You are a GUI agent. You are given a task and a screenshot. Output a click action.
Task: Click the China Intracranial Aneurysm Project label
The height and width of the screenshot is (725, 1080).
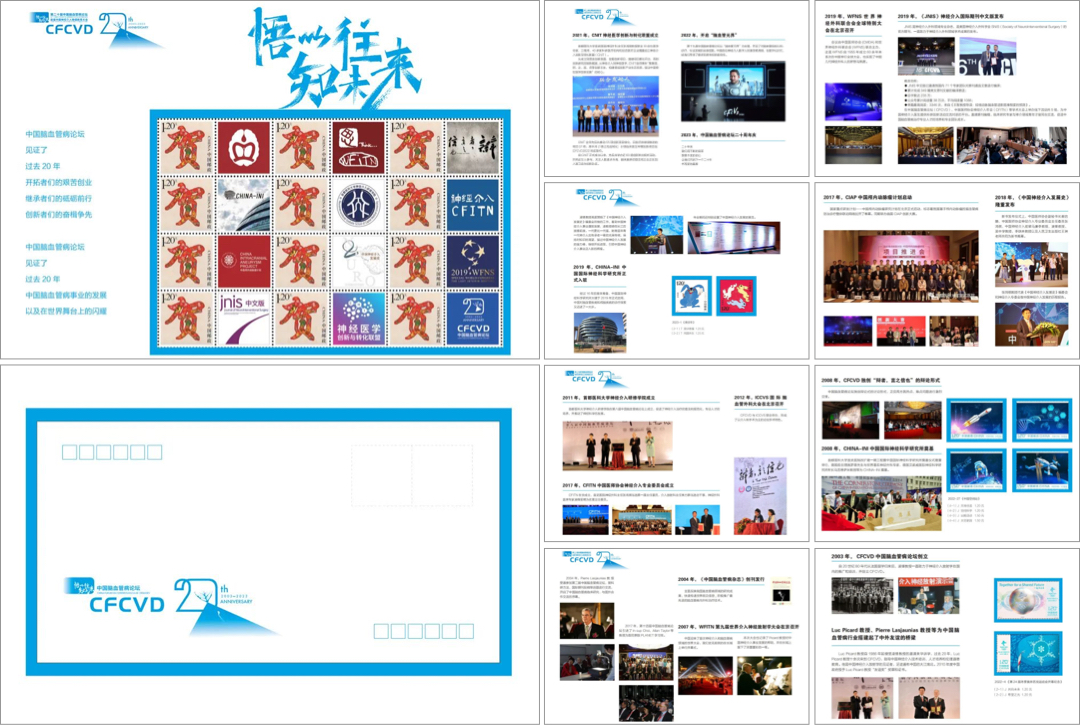coord(244,262)
